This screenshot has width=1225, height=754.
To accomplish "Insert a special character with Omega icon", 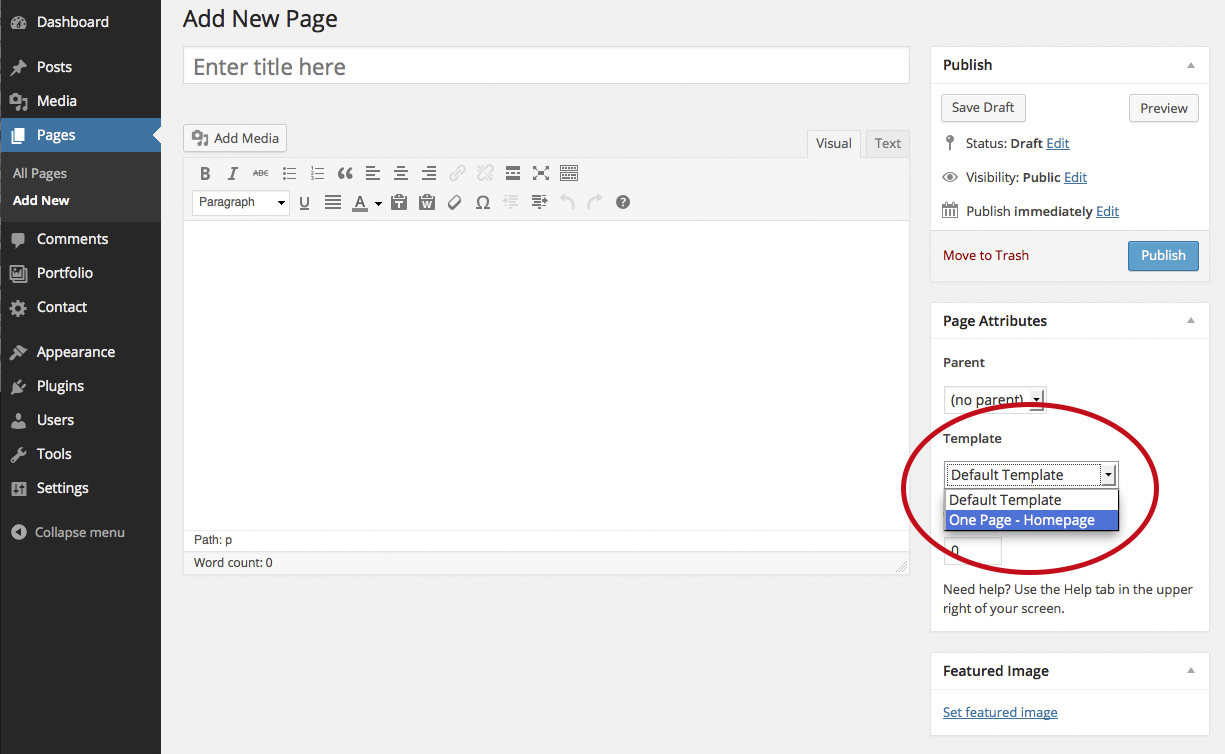I will pos(482,202).
